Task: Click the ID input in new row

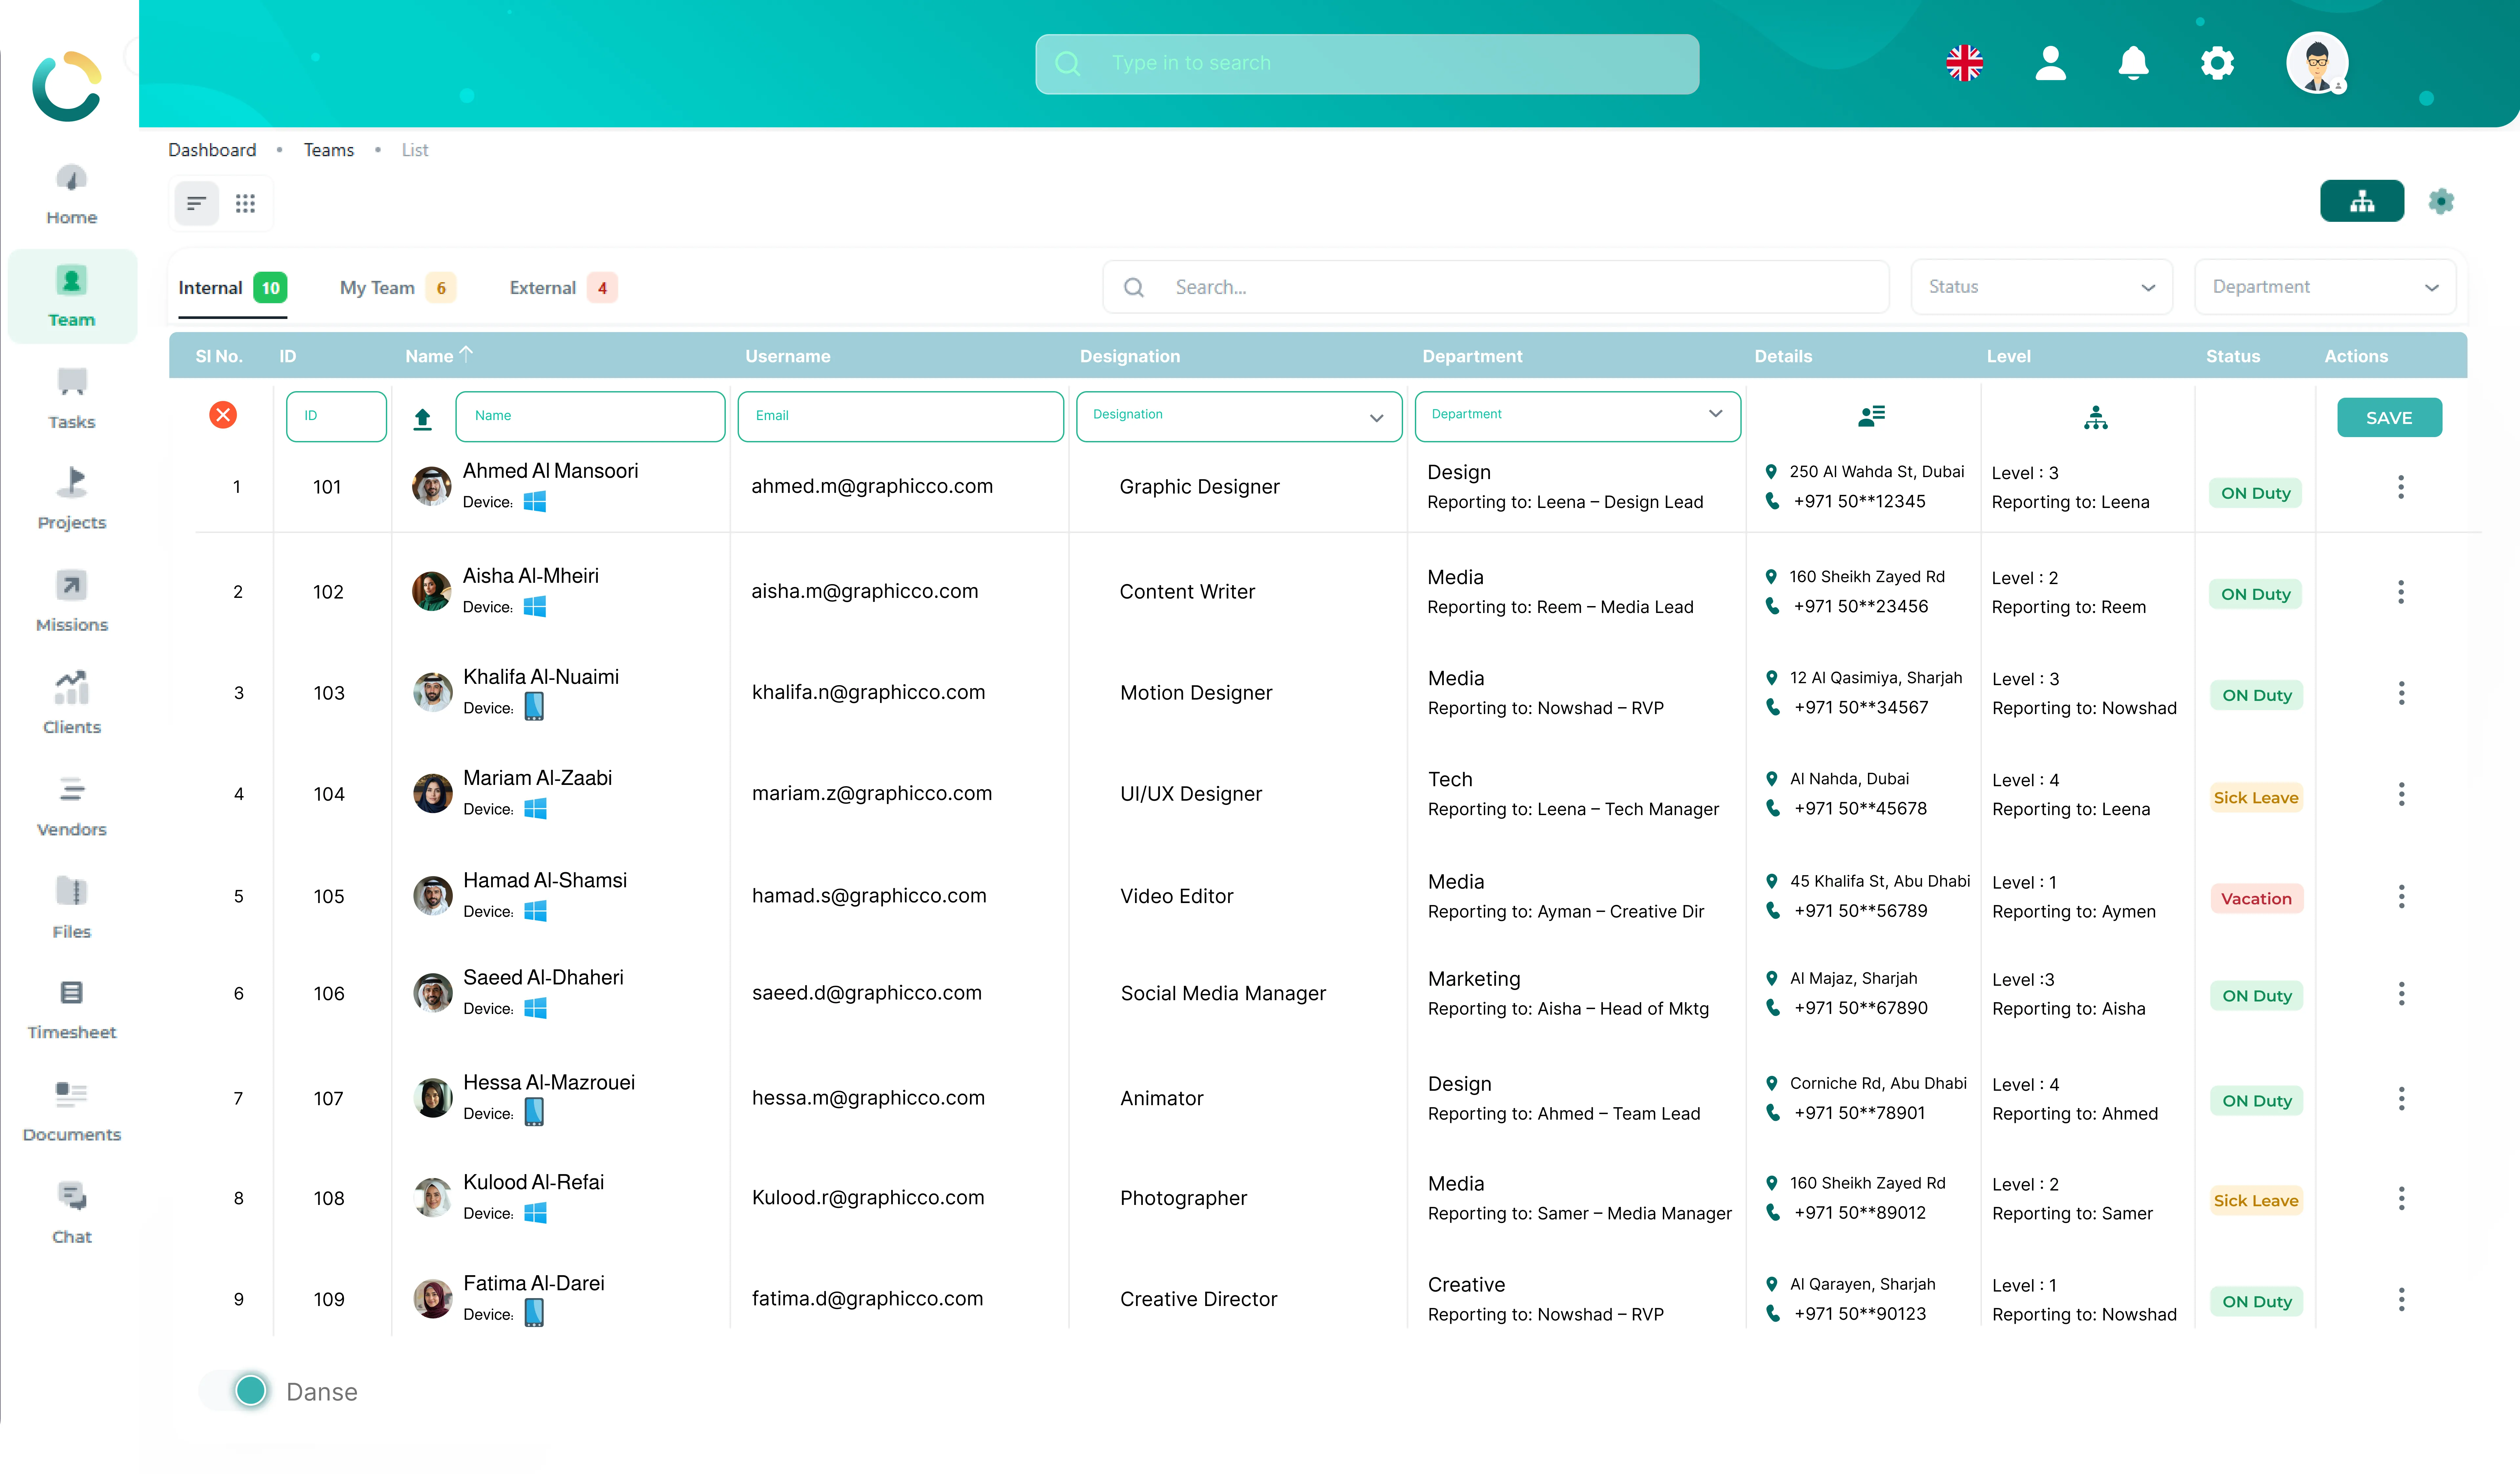Action: click(x=336, y=416)
